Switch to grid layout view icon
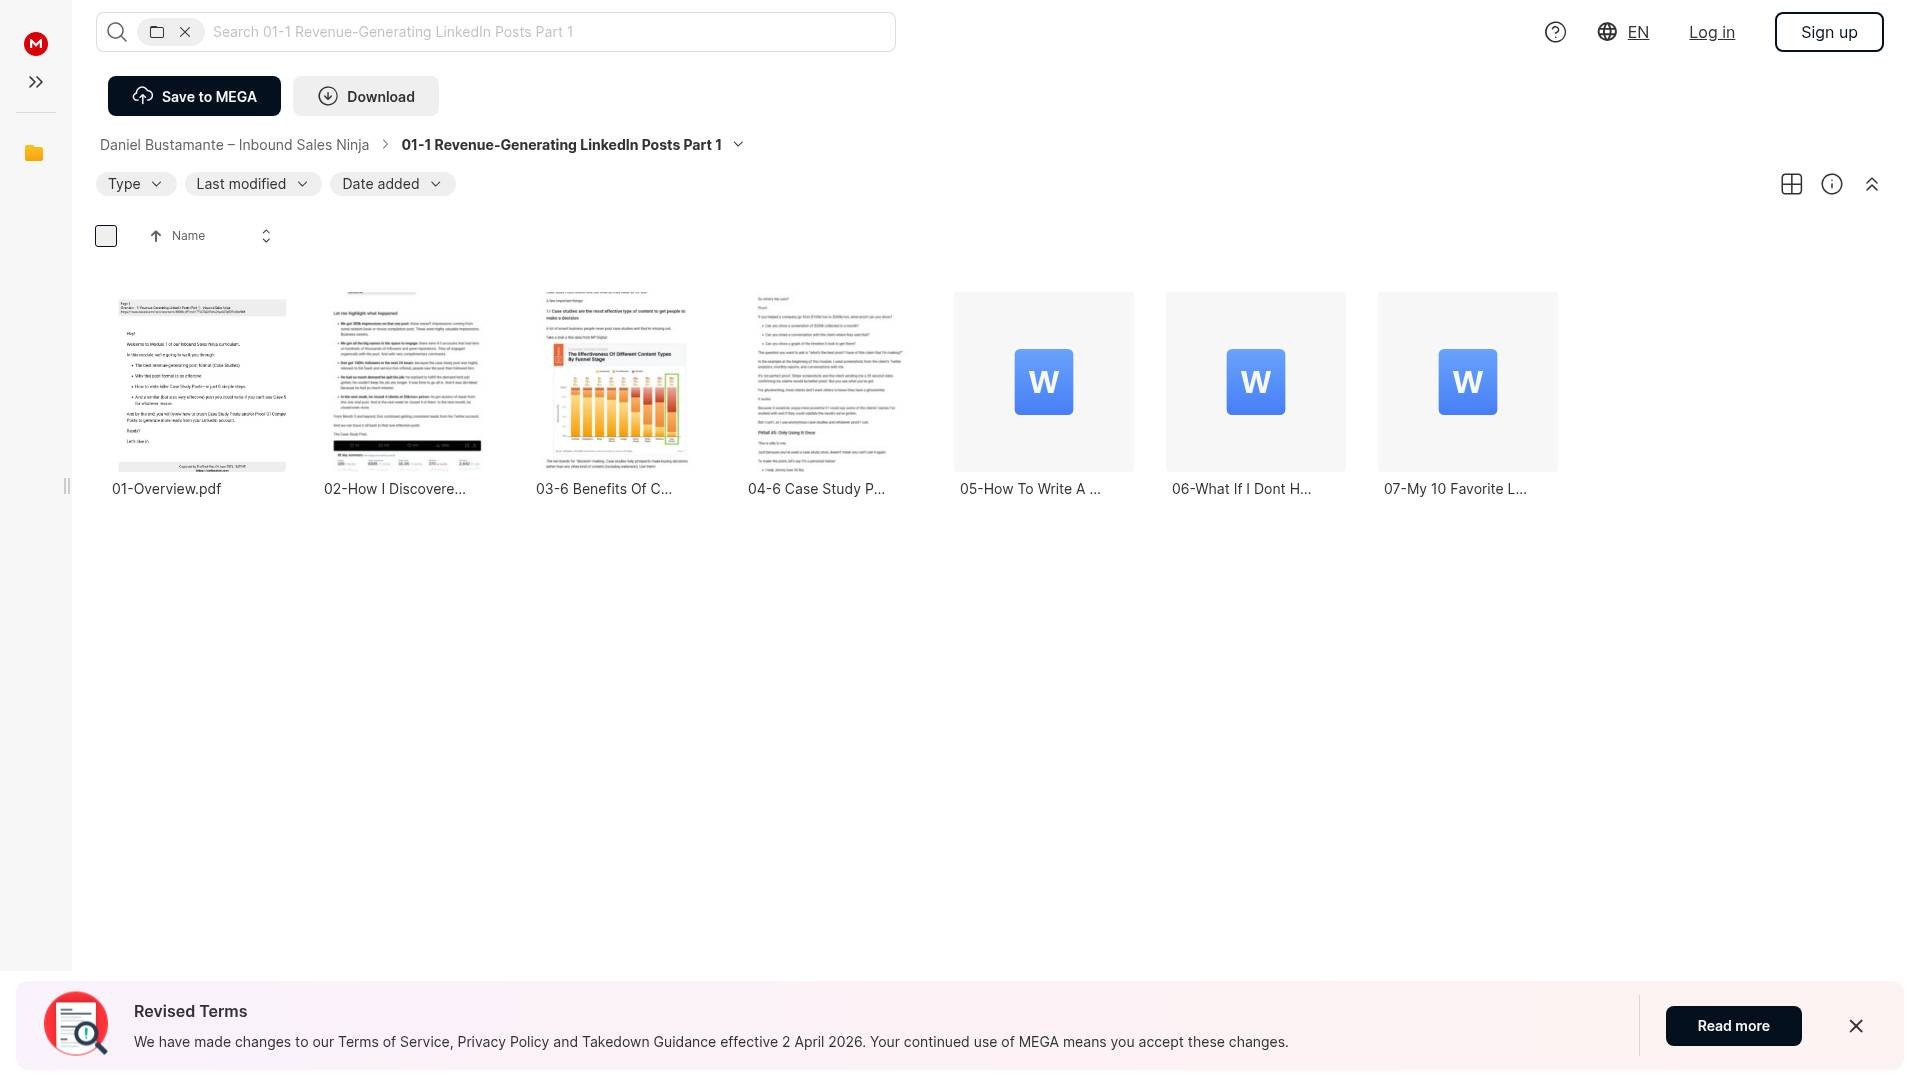This screenshot has width=1920, height=1080. 1791,184
